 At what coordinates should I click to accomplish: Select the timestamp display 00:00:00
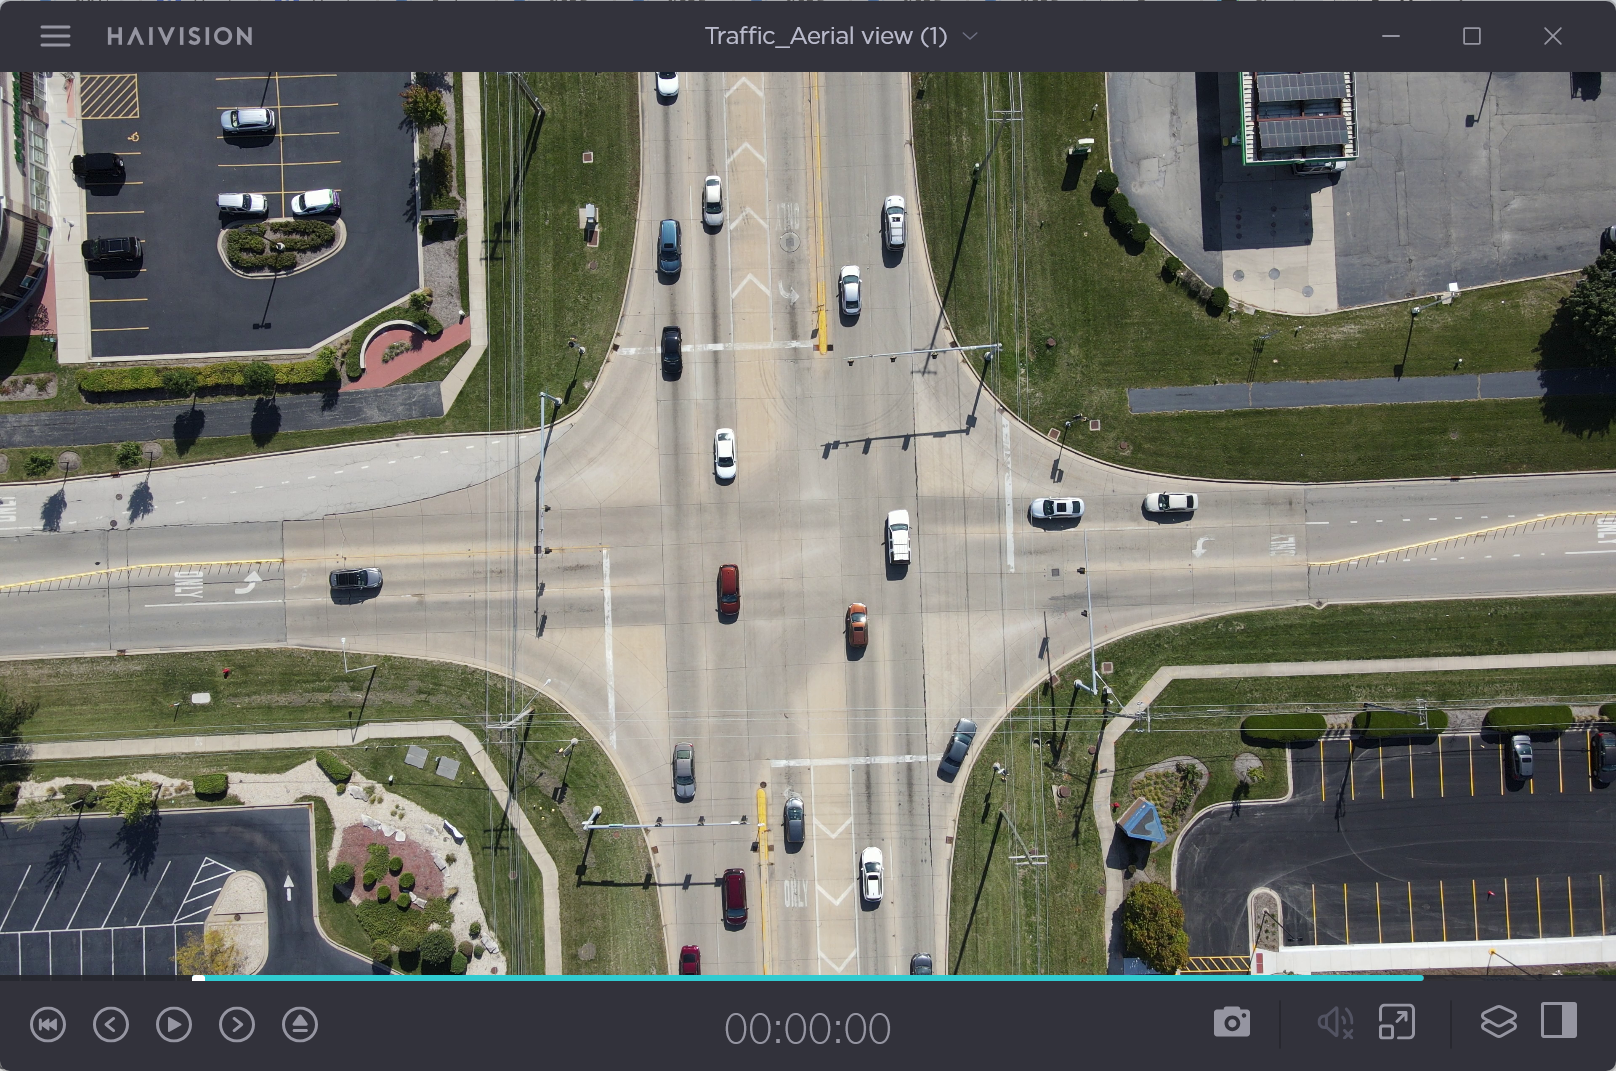tap(810, 1028)
